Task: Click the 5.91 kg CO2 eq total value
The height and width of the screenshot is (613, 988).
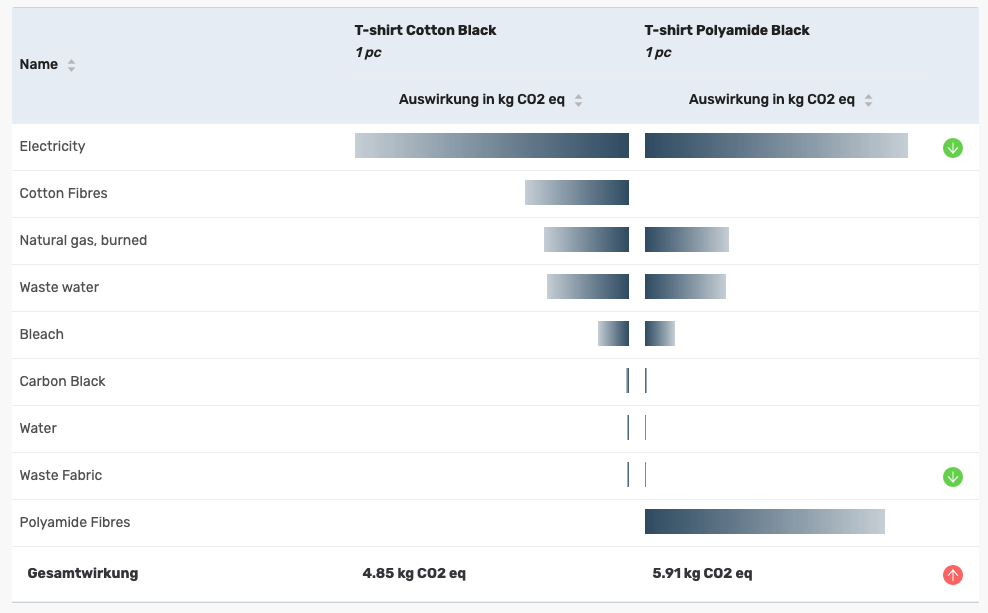Action: (x=702, y=573)
